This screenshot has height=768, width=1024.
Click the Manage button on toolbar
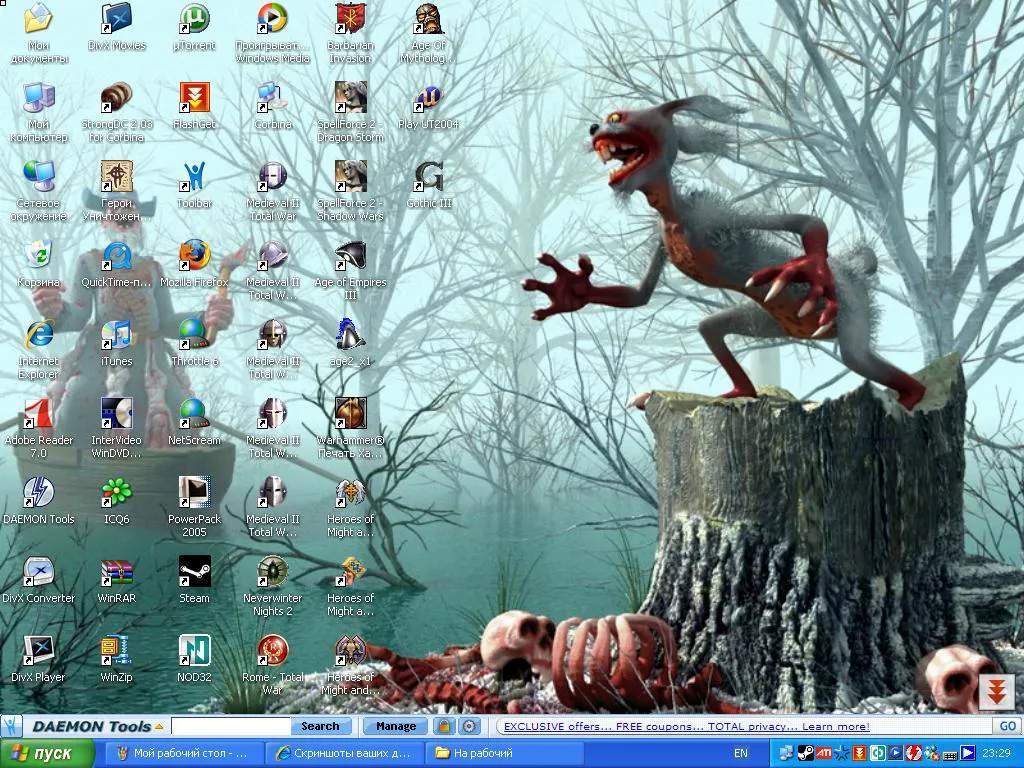click(396, 726)
